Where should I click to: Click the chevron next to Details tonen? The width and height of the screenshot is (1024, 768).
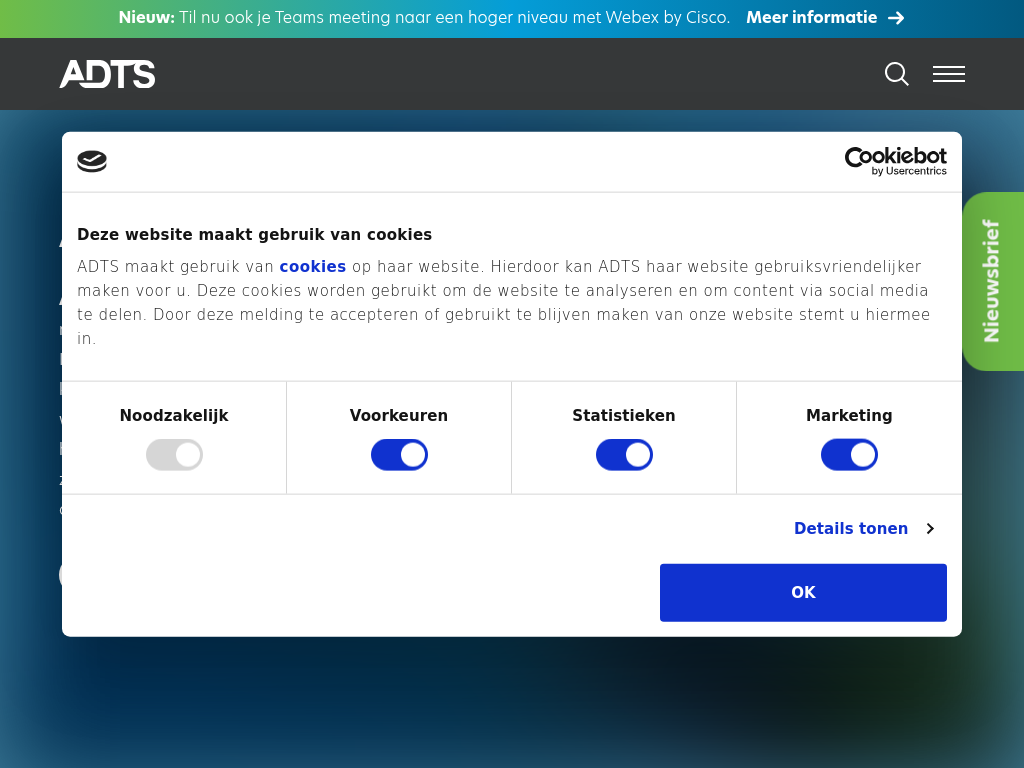point(930,529)
